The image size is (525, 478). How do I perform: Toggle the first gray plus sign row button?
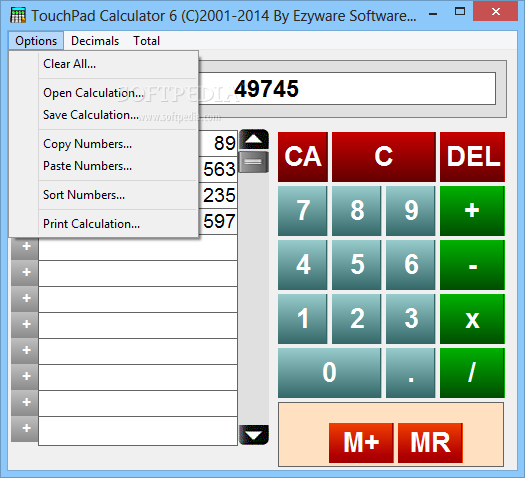pyautogui.click(x=25, y=247)
